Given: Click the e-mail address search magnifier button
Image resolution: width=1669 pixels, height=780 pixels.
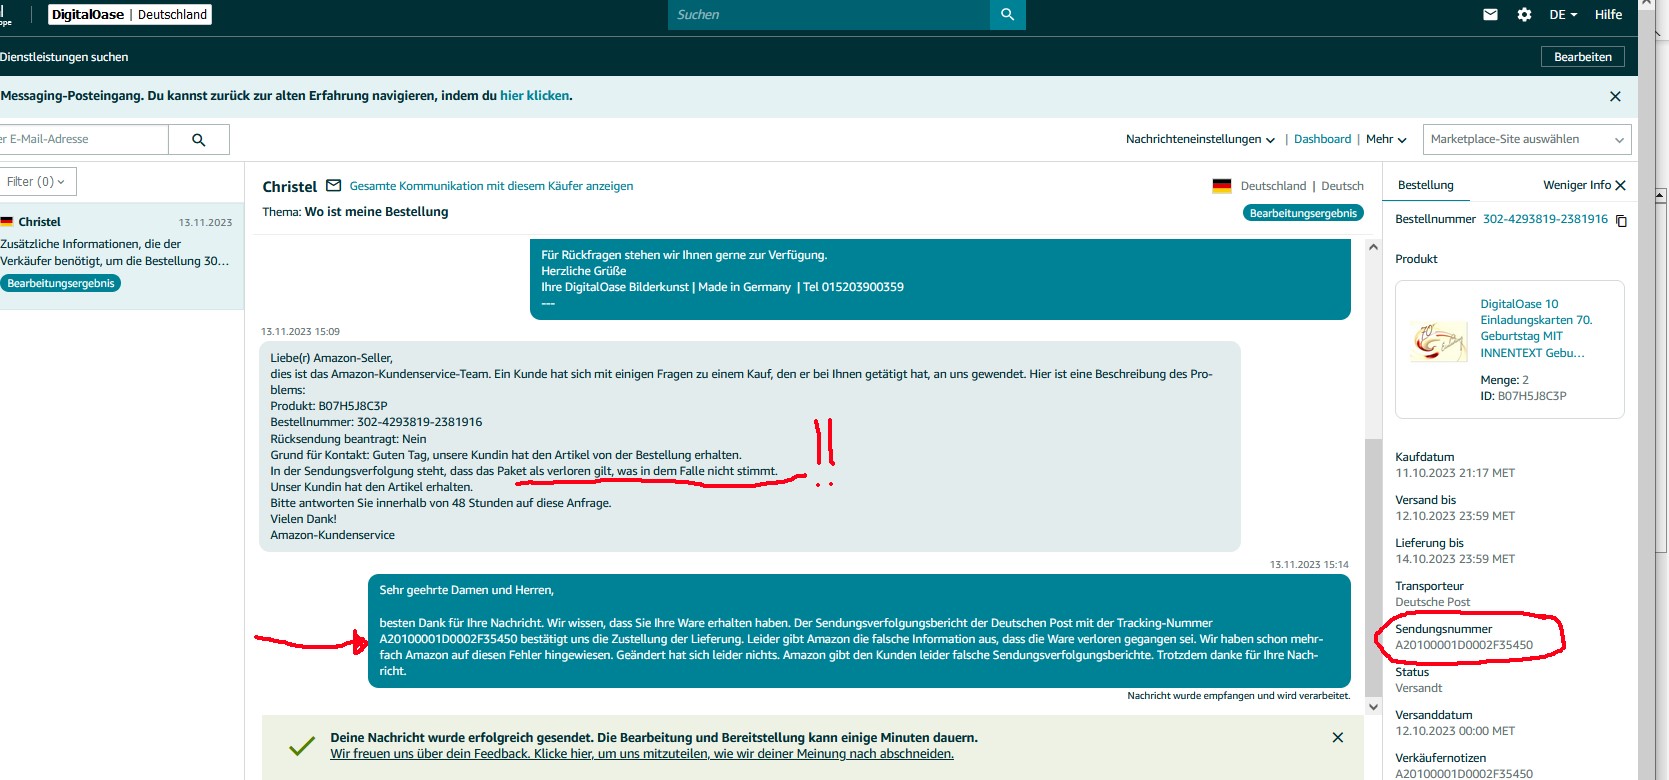Looking at the screenshot, I should (199, 140).
